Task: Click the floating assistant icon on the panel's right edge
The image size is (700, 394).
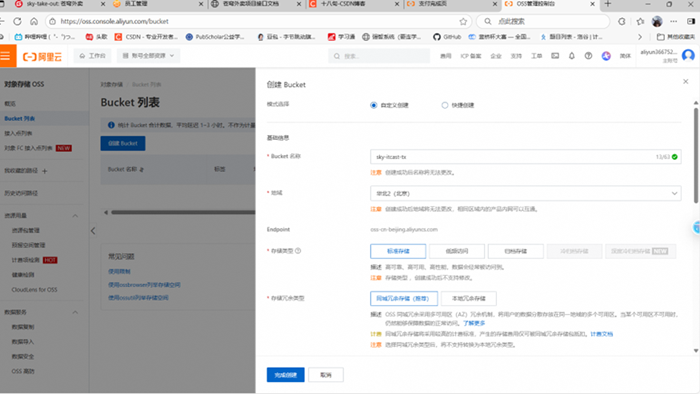Action: pos(696,227)
